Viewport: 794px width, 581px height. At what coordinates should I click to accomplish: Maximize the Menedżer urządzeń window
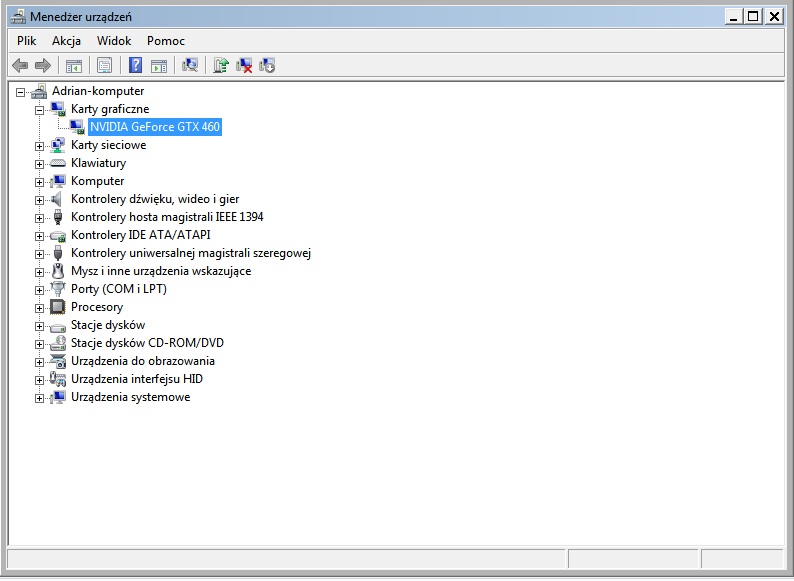753,17
